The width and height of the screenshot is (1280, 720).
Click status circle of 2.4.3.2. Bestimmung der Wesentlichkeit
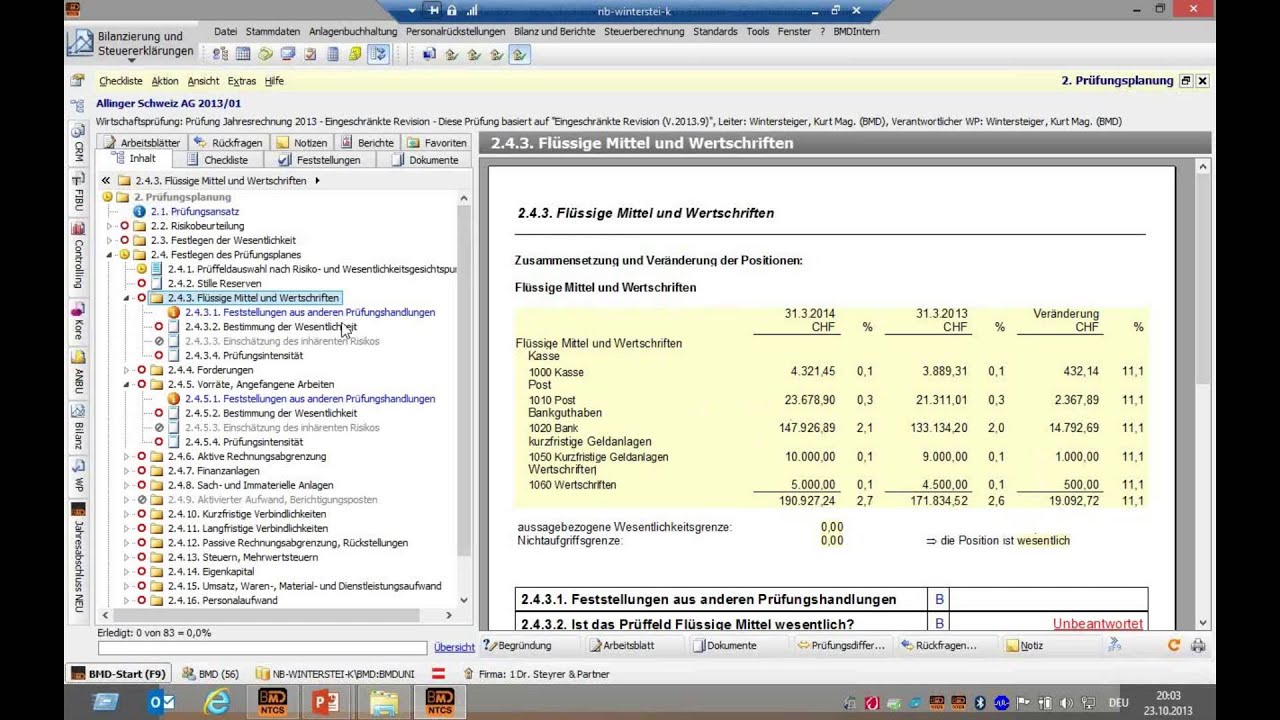pos(159,327)
